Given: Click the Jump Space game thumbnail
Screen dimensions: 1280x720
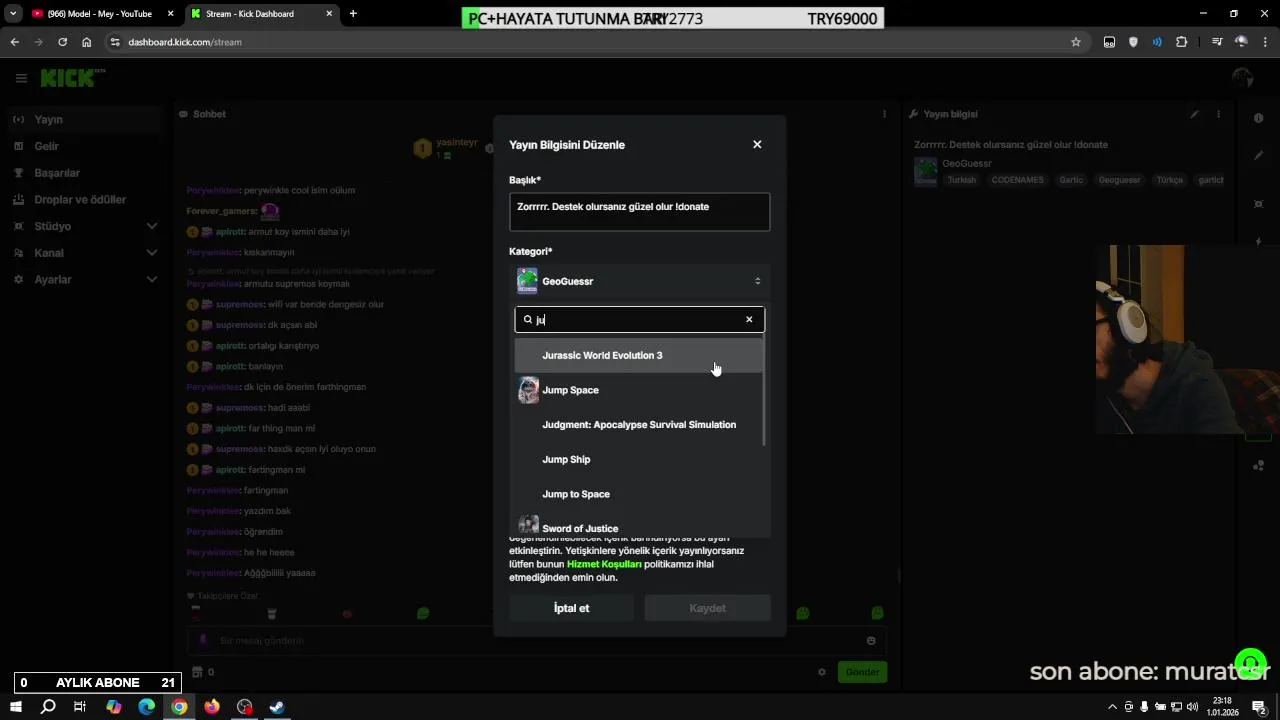Looking at the screenshot, I should pyautogui.click(x=528, y=390).
